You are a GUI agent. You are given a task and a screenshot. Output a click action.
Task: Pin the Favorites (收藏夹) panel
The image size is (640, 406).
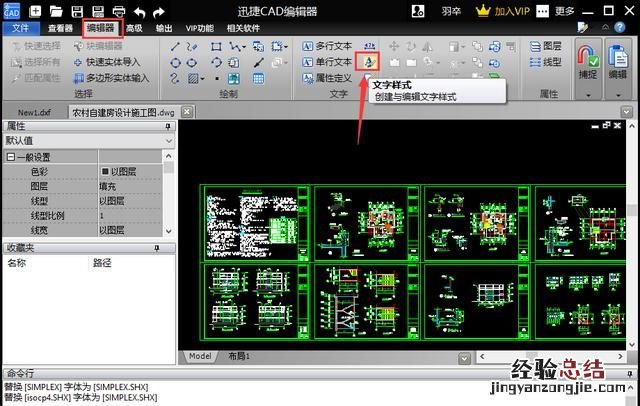pos(156,248)
